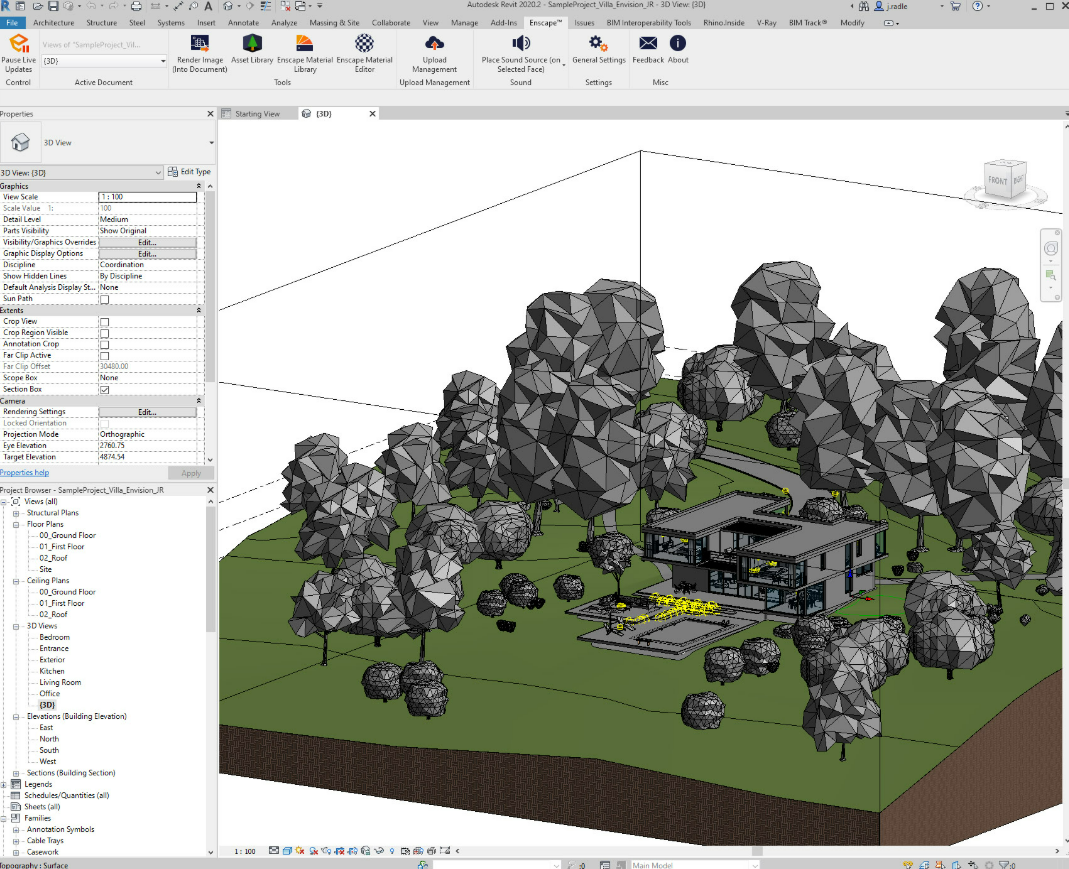Collapse Floor Plans tree node
Screen dimensions: 1069x869
[x=16, y=525]
